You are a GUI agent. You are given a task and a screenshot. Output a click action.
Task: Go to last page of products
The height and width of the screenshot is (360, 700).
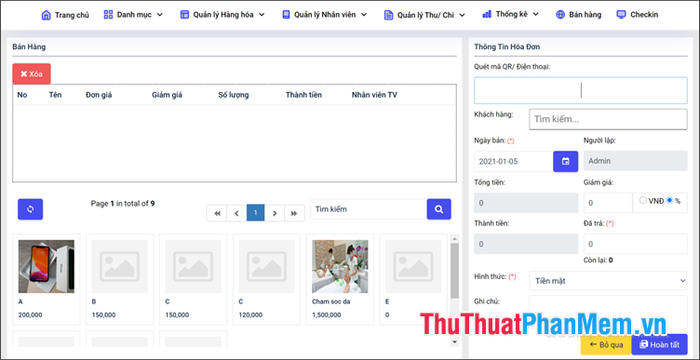294,213
